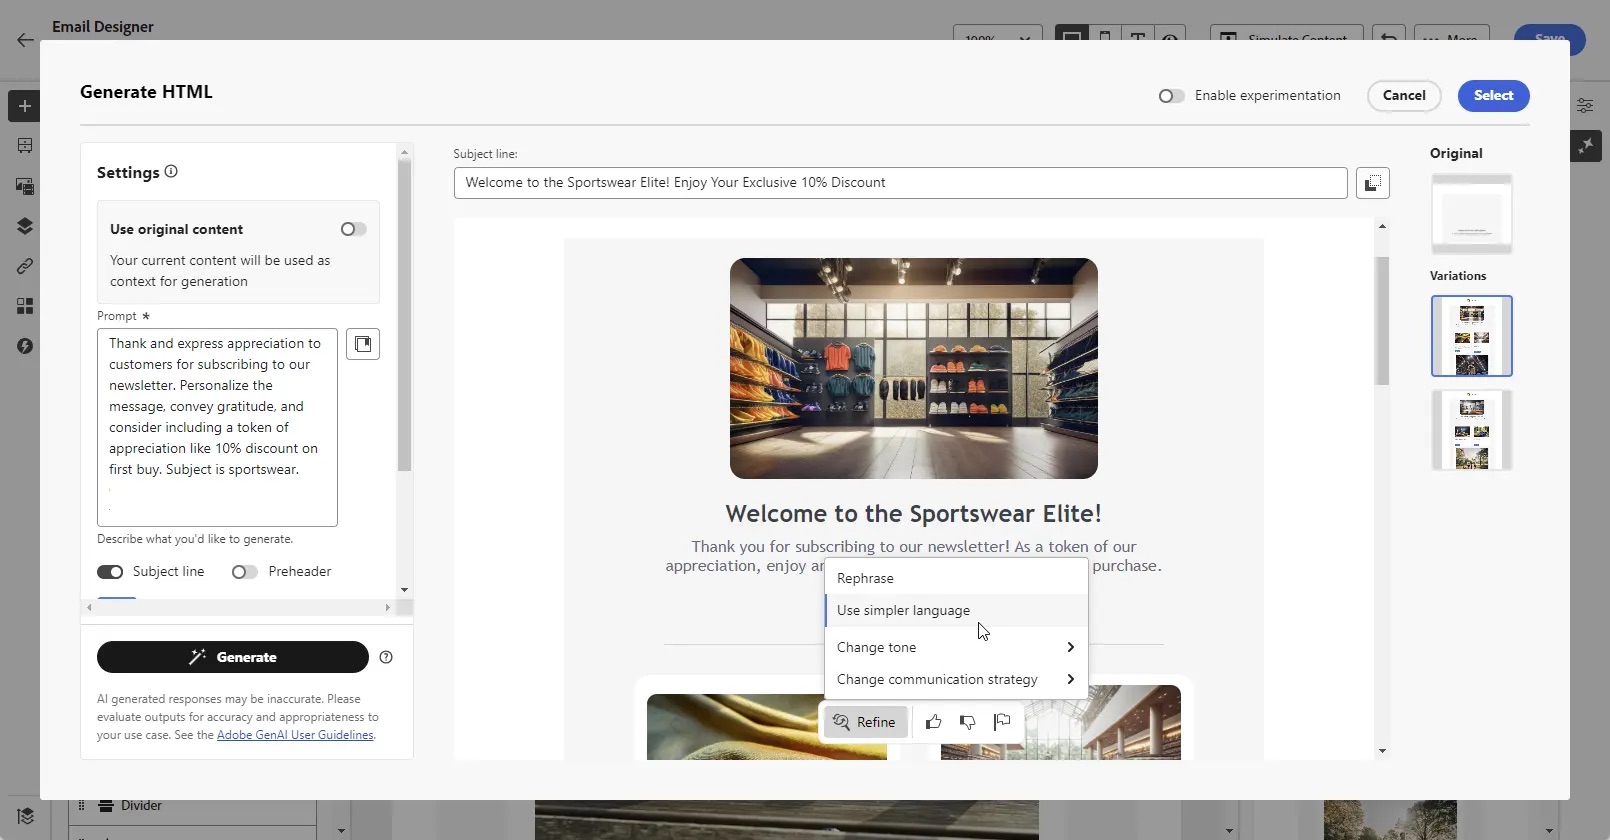This screenshot has width=1610, height=840.
Task: Click the AI assistant sparkle icon on right edge
Action: click(x=1586, y=146)
